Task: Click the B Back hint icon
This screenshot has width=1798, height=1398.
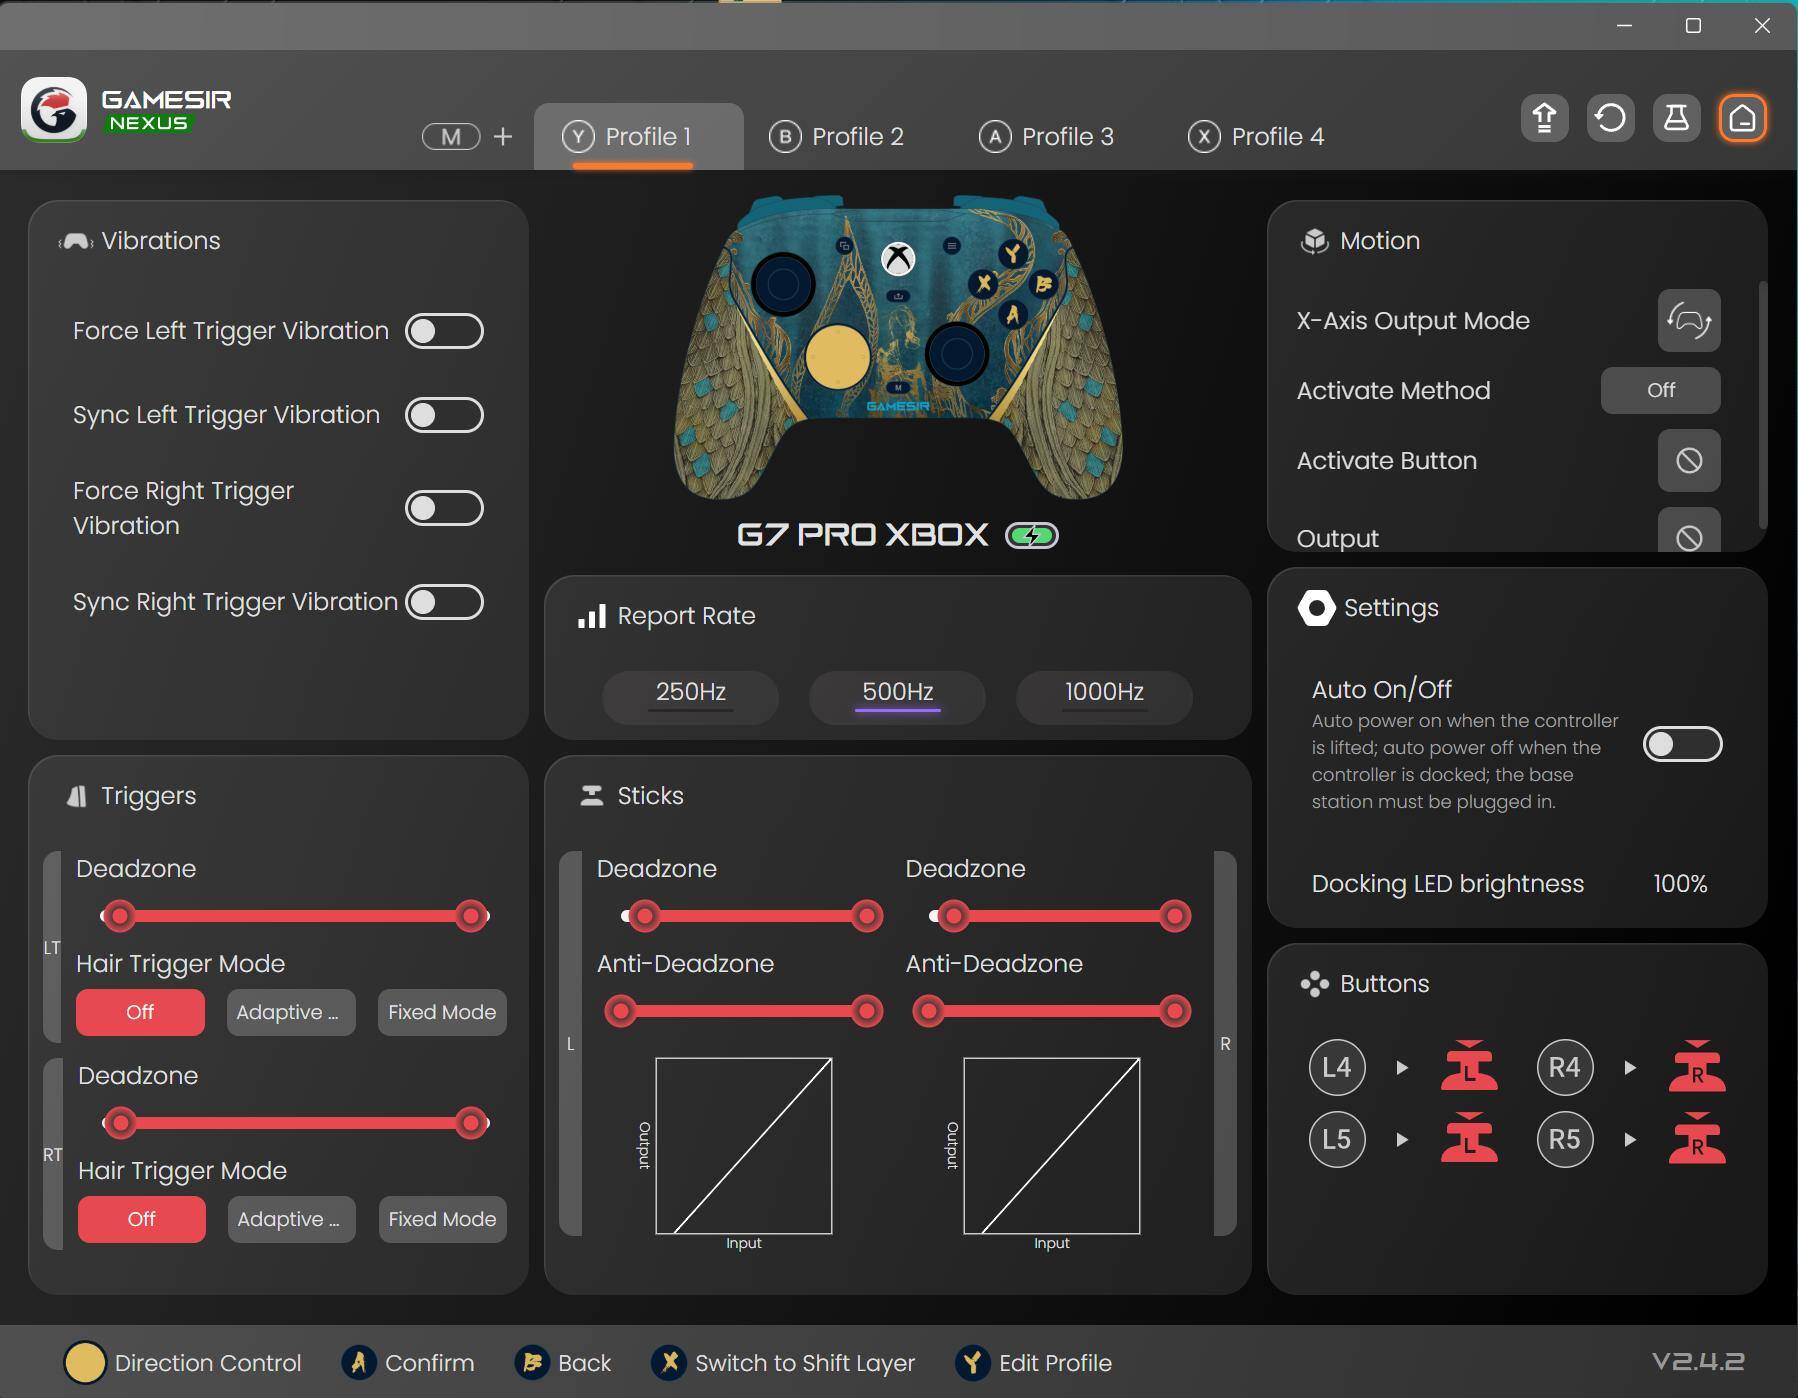Action: point(532,1362)
